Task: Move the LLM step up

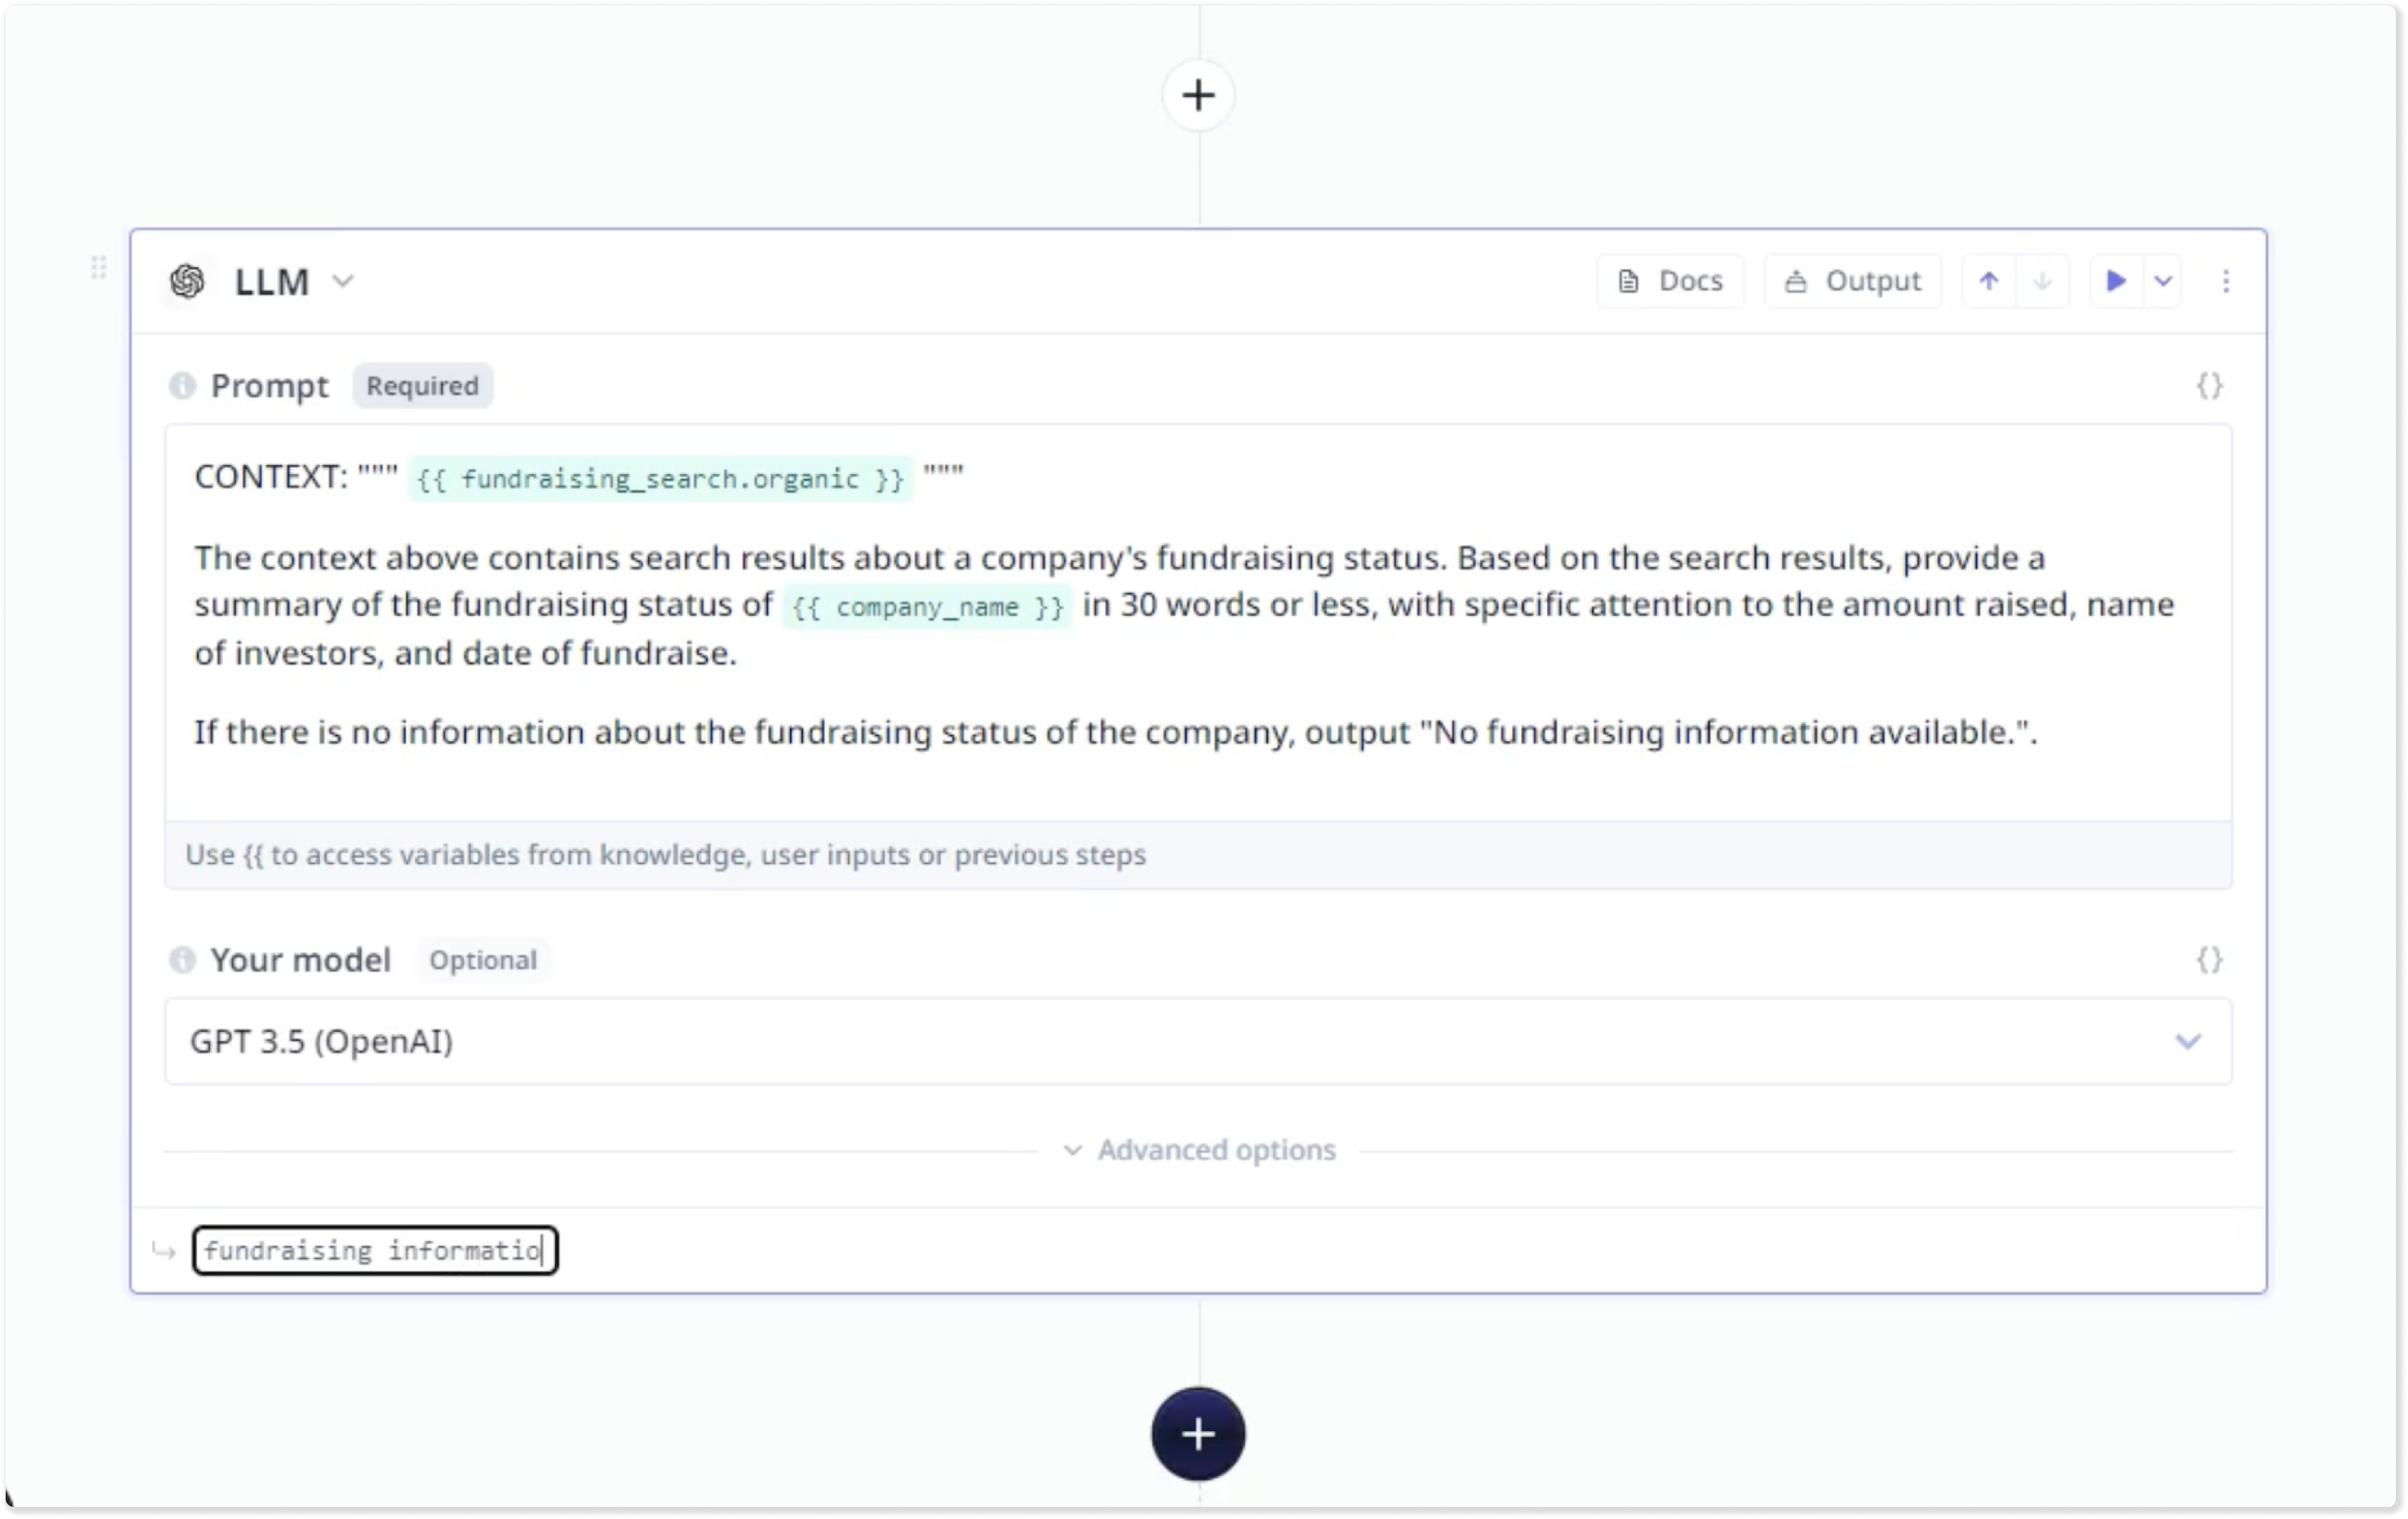Action: [1989, 281]
